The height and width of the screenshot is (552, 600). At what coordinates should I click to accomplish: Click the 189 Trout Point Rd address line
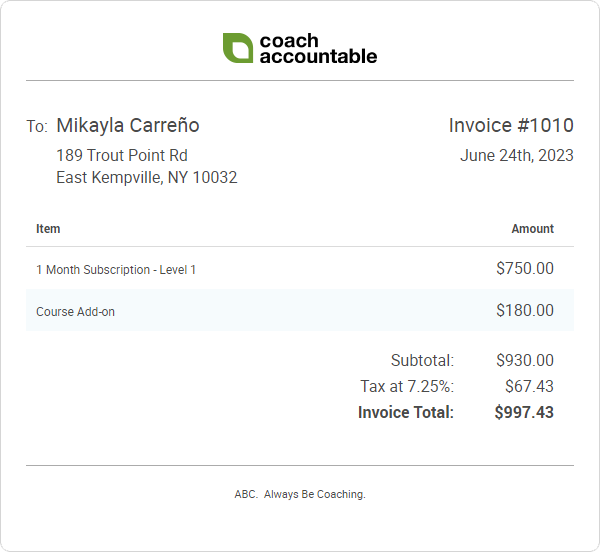[122, 155]
